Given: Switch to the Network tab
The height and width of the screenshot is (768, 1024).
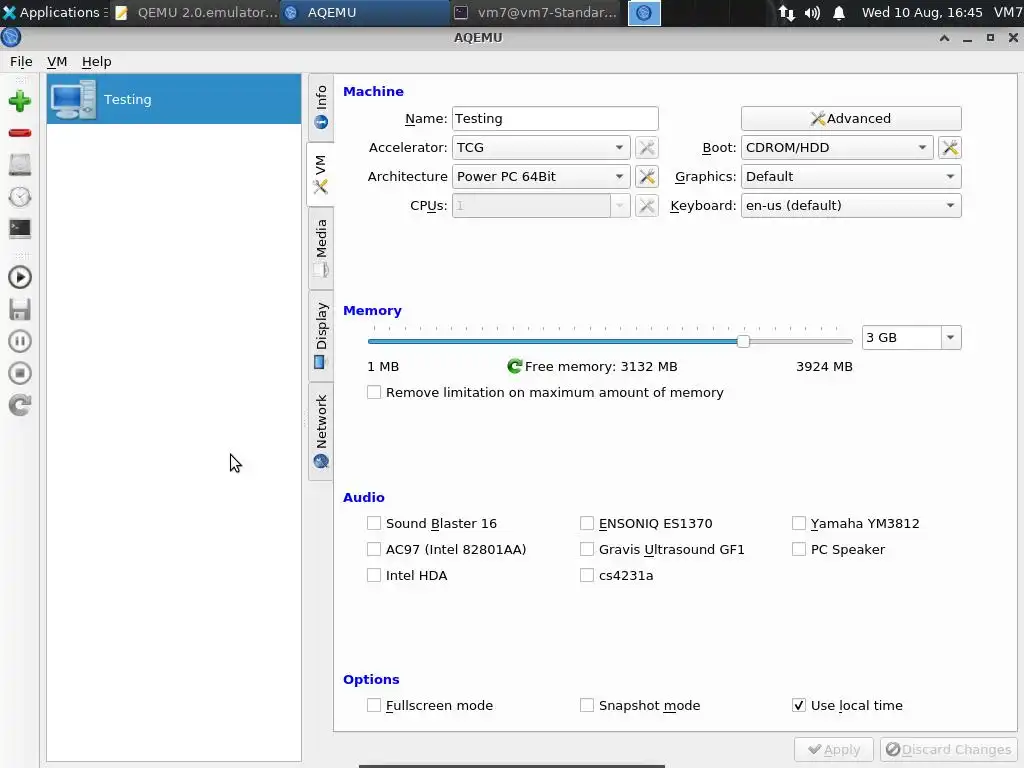Looking at the screenshot, I should coord(321,431).
